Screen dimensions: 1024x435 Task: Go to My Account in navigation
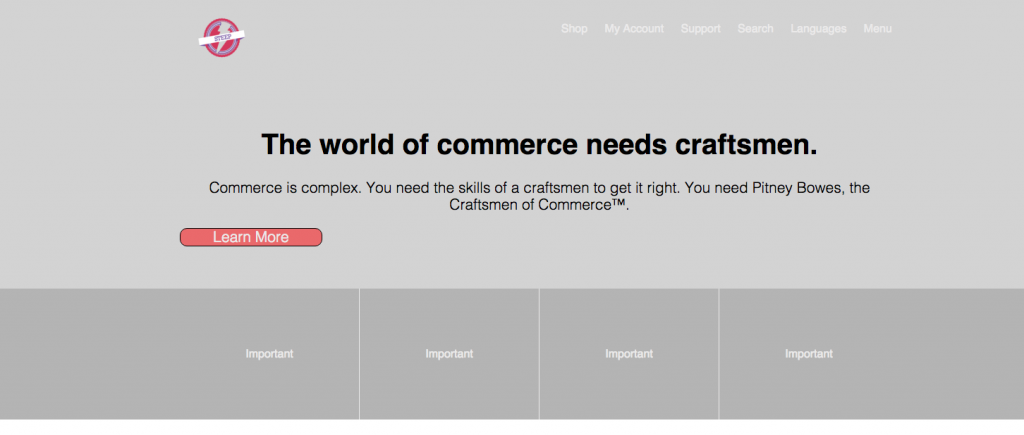click(x=634, y=29)
